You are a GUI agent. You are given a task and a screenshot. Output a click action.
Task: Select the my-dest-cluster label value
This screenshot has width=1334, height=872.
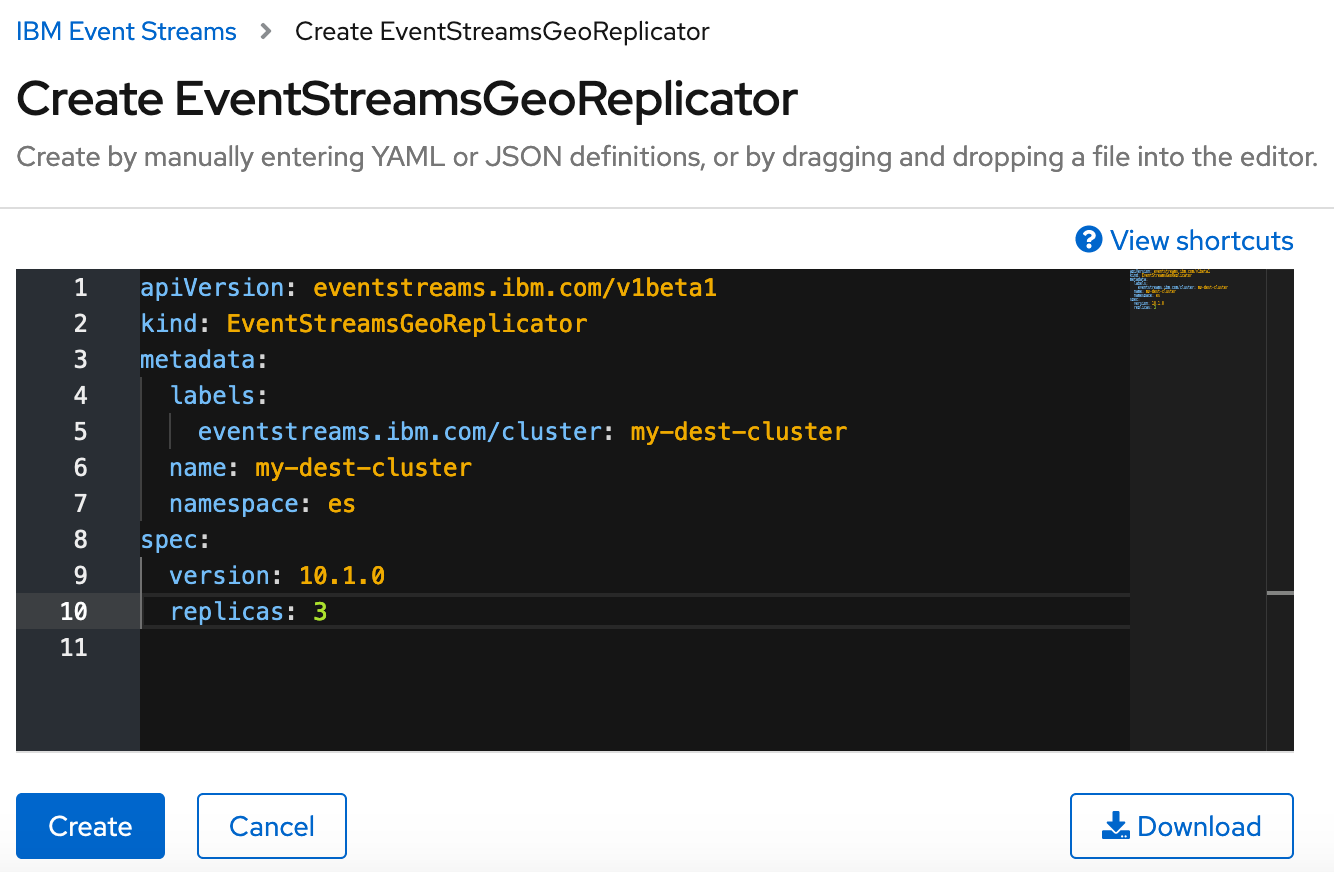tap(738, 431)
